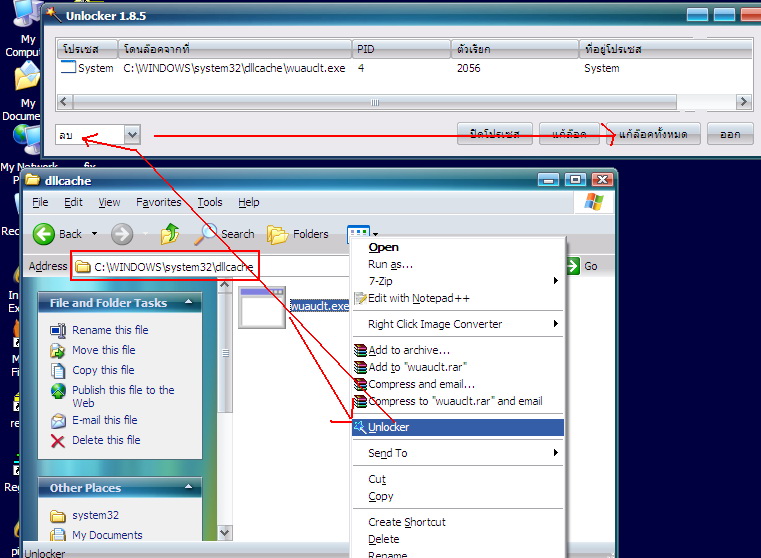Click the แก้ล๊อค button in Unlocker
The height and width of the screenshot is (558, 761).
tap(569, 134)
